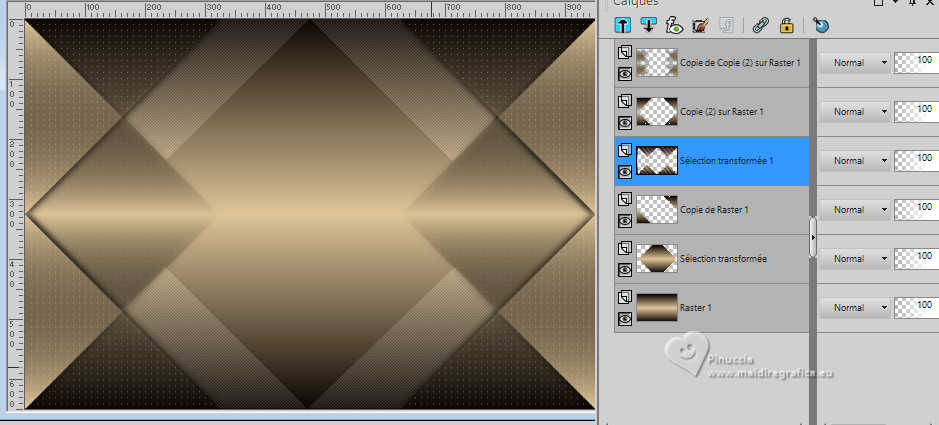
Task: Click thumbnail of Copie de Copie (2) sur Raster 1
Action: click(657, 62)
